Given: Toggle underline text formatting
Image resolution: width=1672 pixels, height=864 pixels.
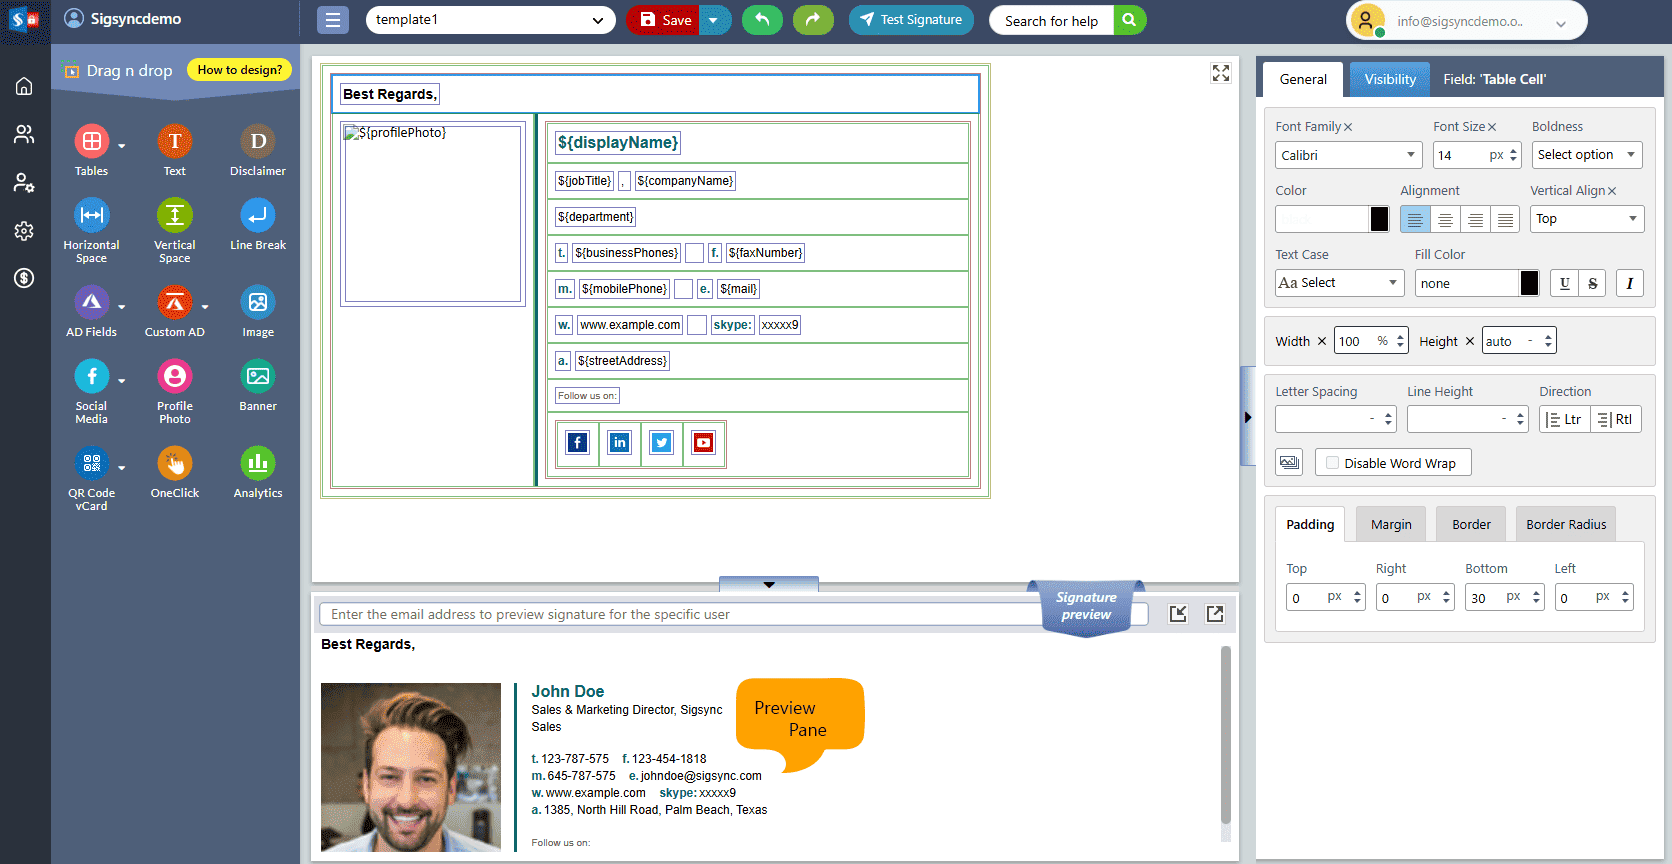Looking at the screenshot, I should point(1564,283).
